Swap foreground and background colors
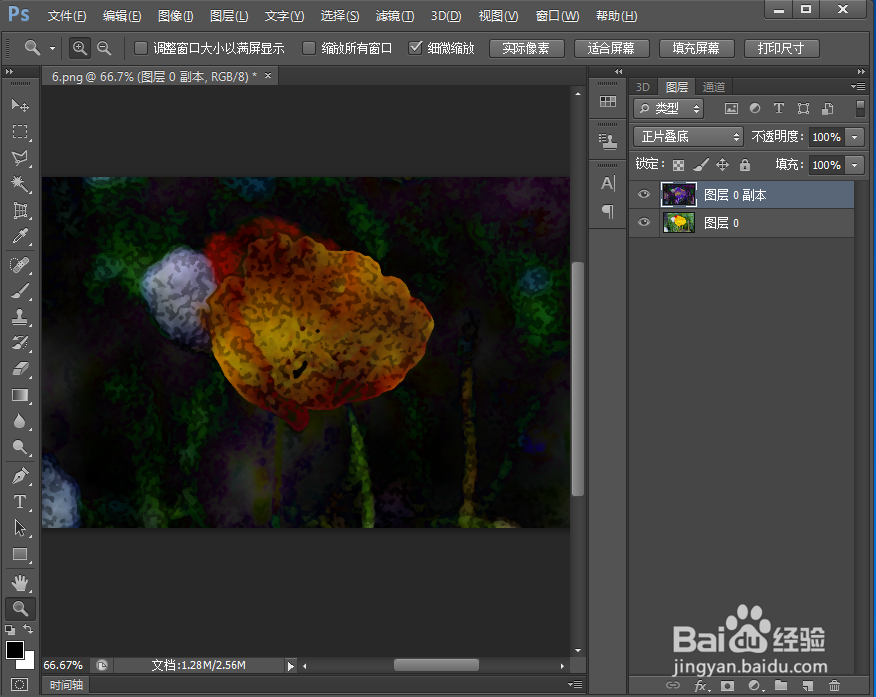Screen dimensions: 876x697 tap(28, 629)
